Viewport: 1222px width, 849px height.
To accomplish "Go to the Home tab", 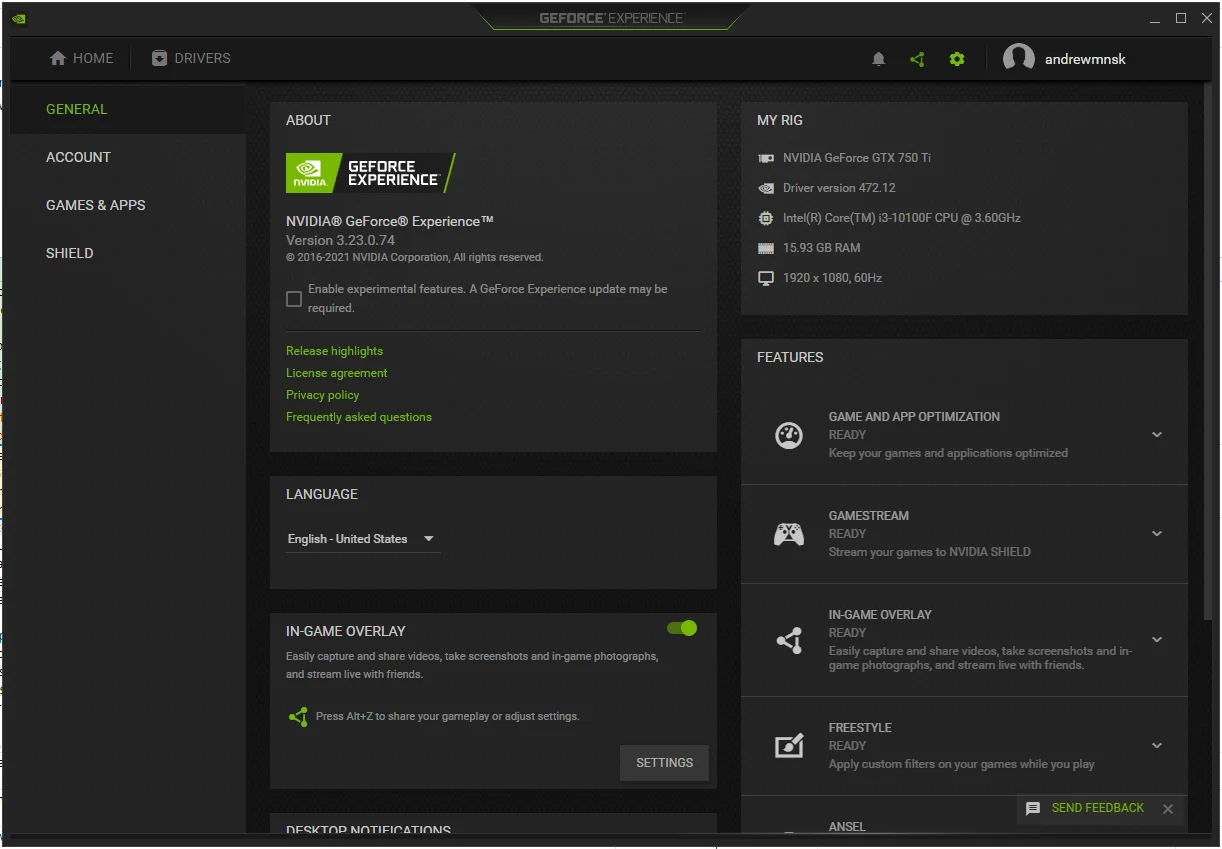I will [82, 58].
